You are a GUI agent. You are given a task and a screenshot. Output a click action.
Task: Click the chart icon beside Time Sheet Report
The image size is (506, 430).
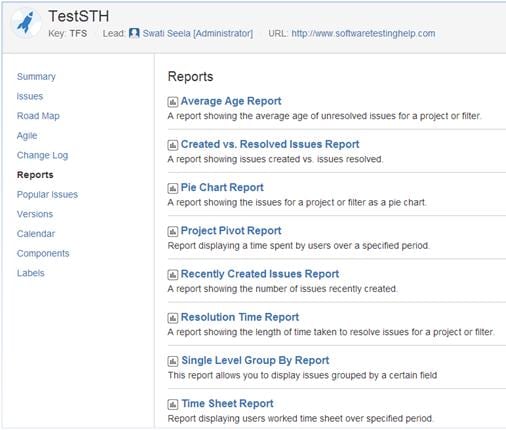coord(172,404)
